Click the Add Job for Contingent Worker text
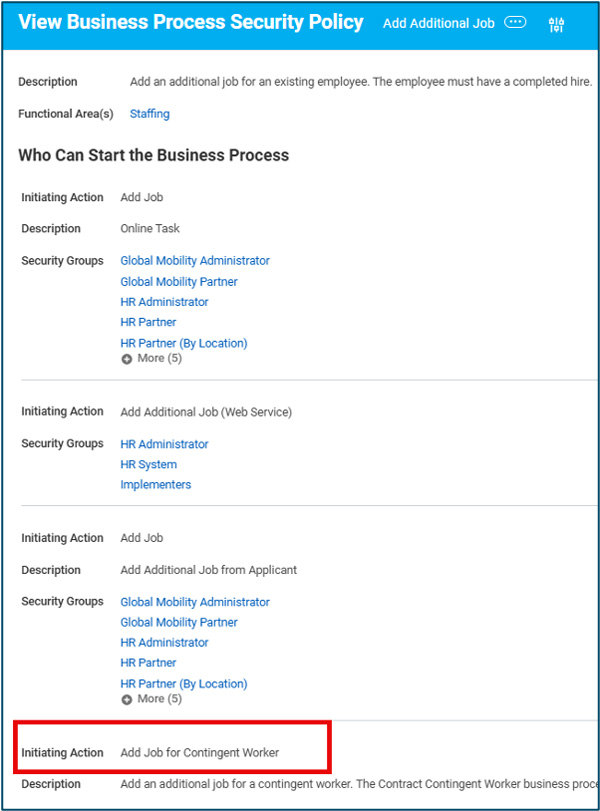 200,752
